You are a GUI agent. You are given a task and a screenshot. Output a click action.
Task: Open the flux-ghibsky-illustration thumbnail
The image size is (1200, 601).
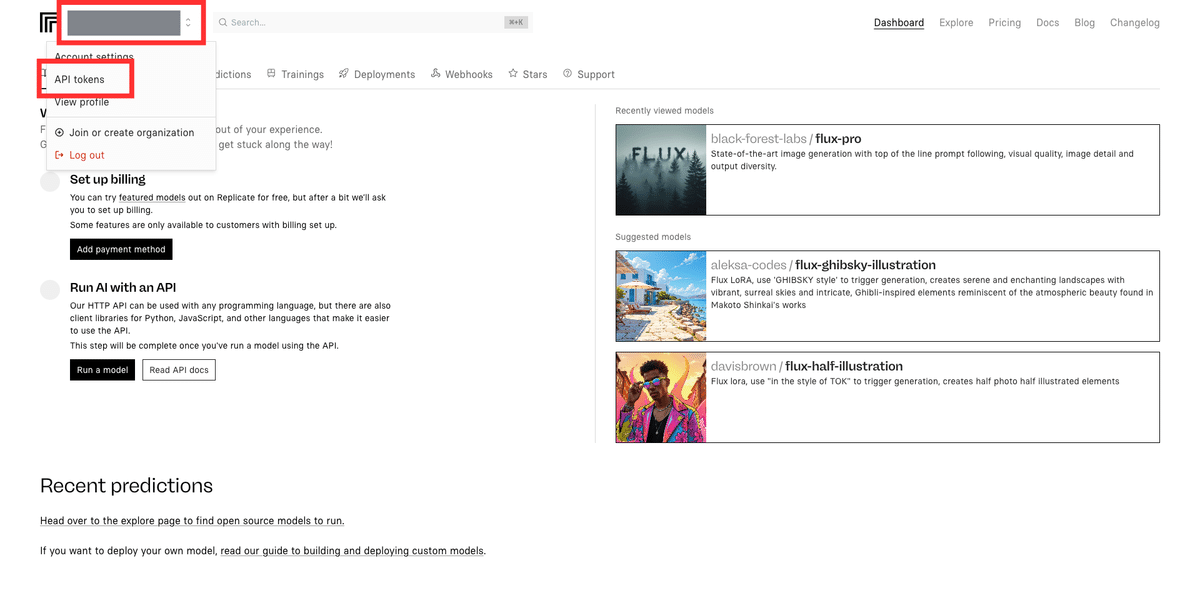point(661,296)
